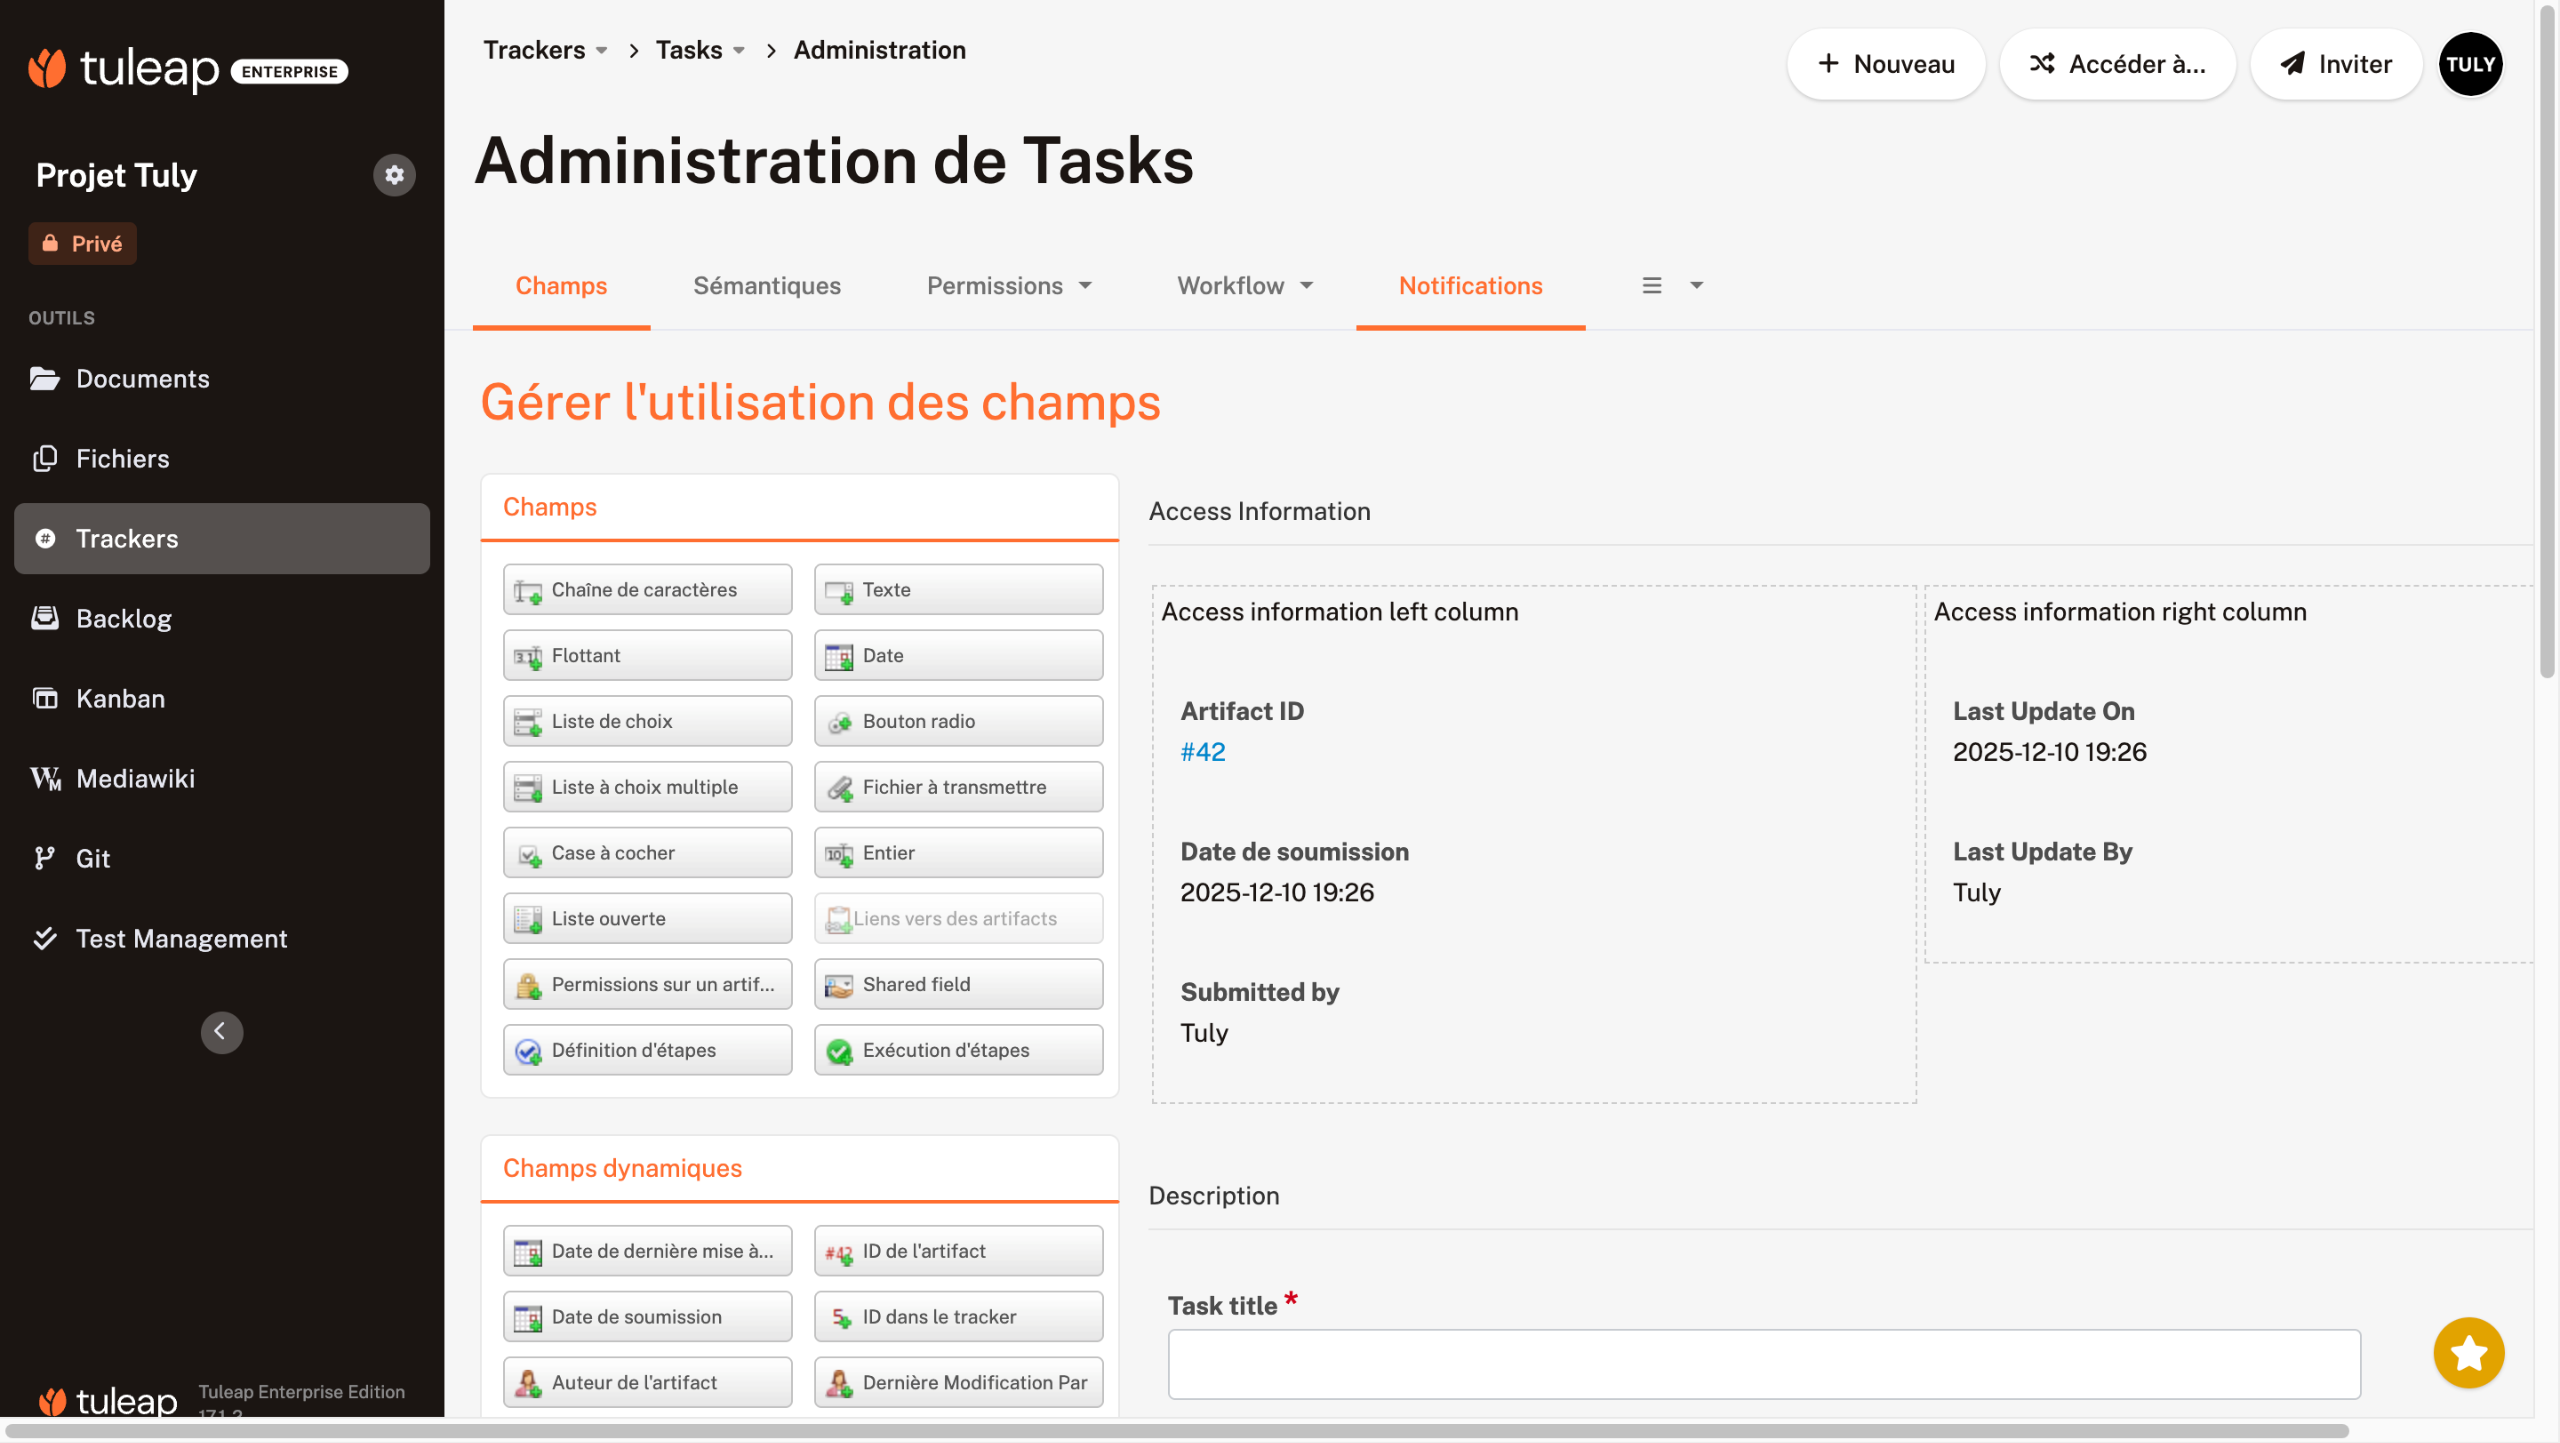This screenshot has width=2560, height=1443.
Task: Click the Documents folder icon in sidebar
Action: coord(44,378)
